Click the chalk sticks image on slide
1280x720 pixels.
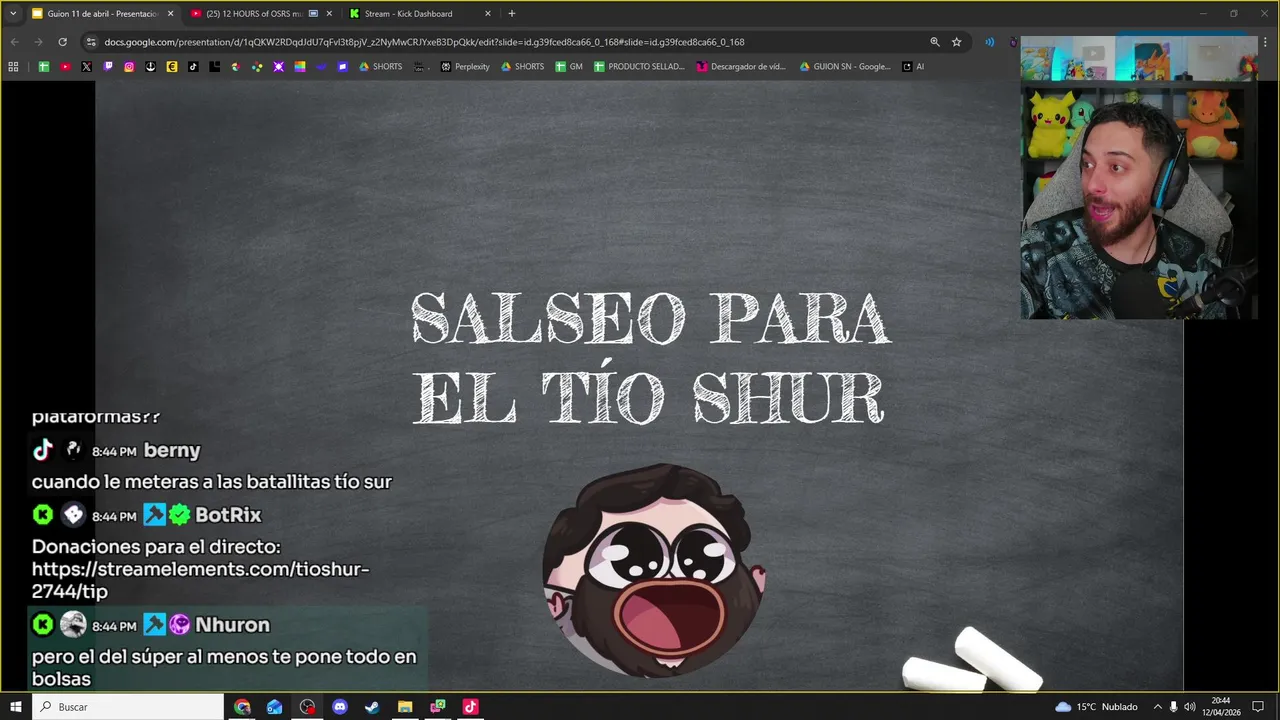point(973,660)
